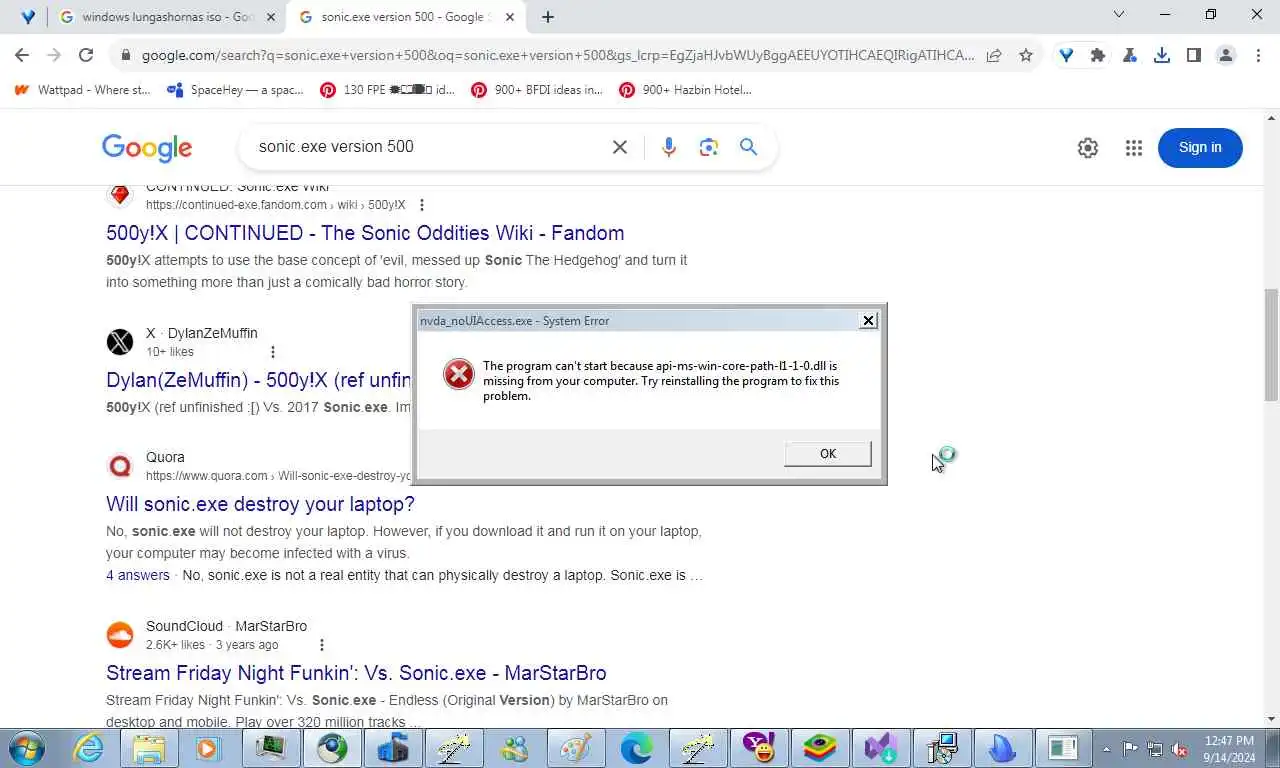This screenshot has width=1280, height=768.
Task: Open the Action Center flag icon
Action: tap(1130, 748)
